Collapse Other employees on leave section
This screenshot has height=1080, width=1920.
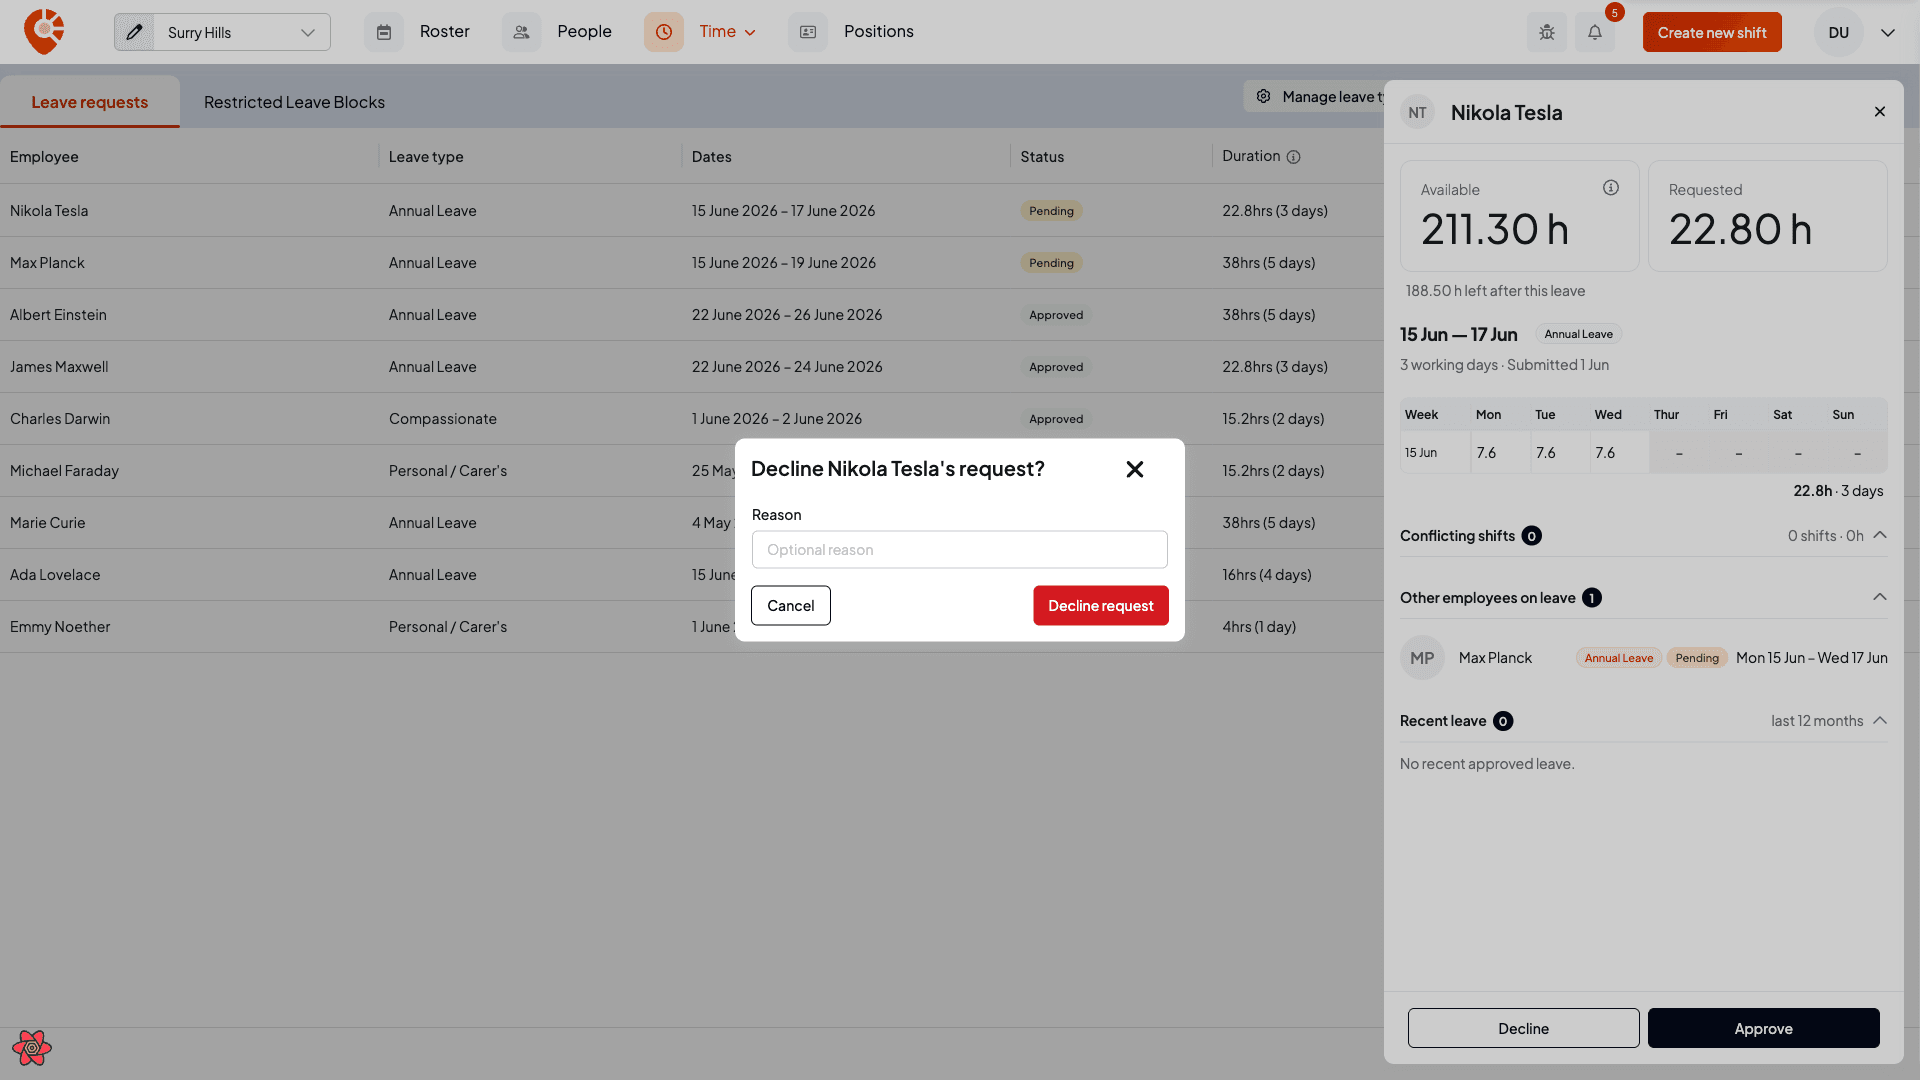(1880, 597)
